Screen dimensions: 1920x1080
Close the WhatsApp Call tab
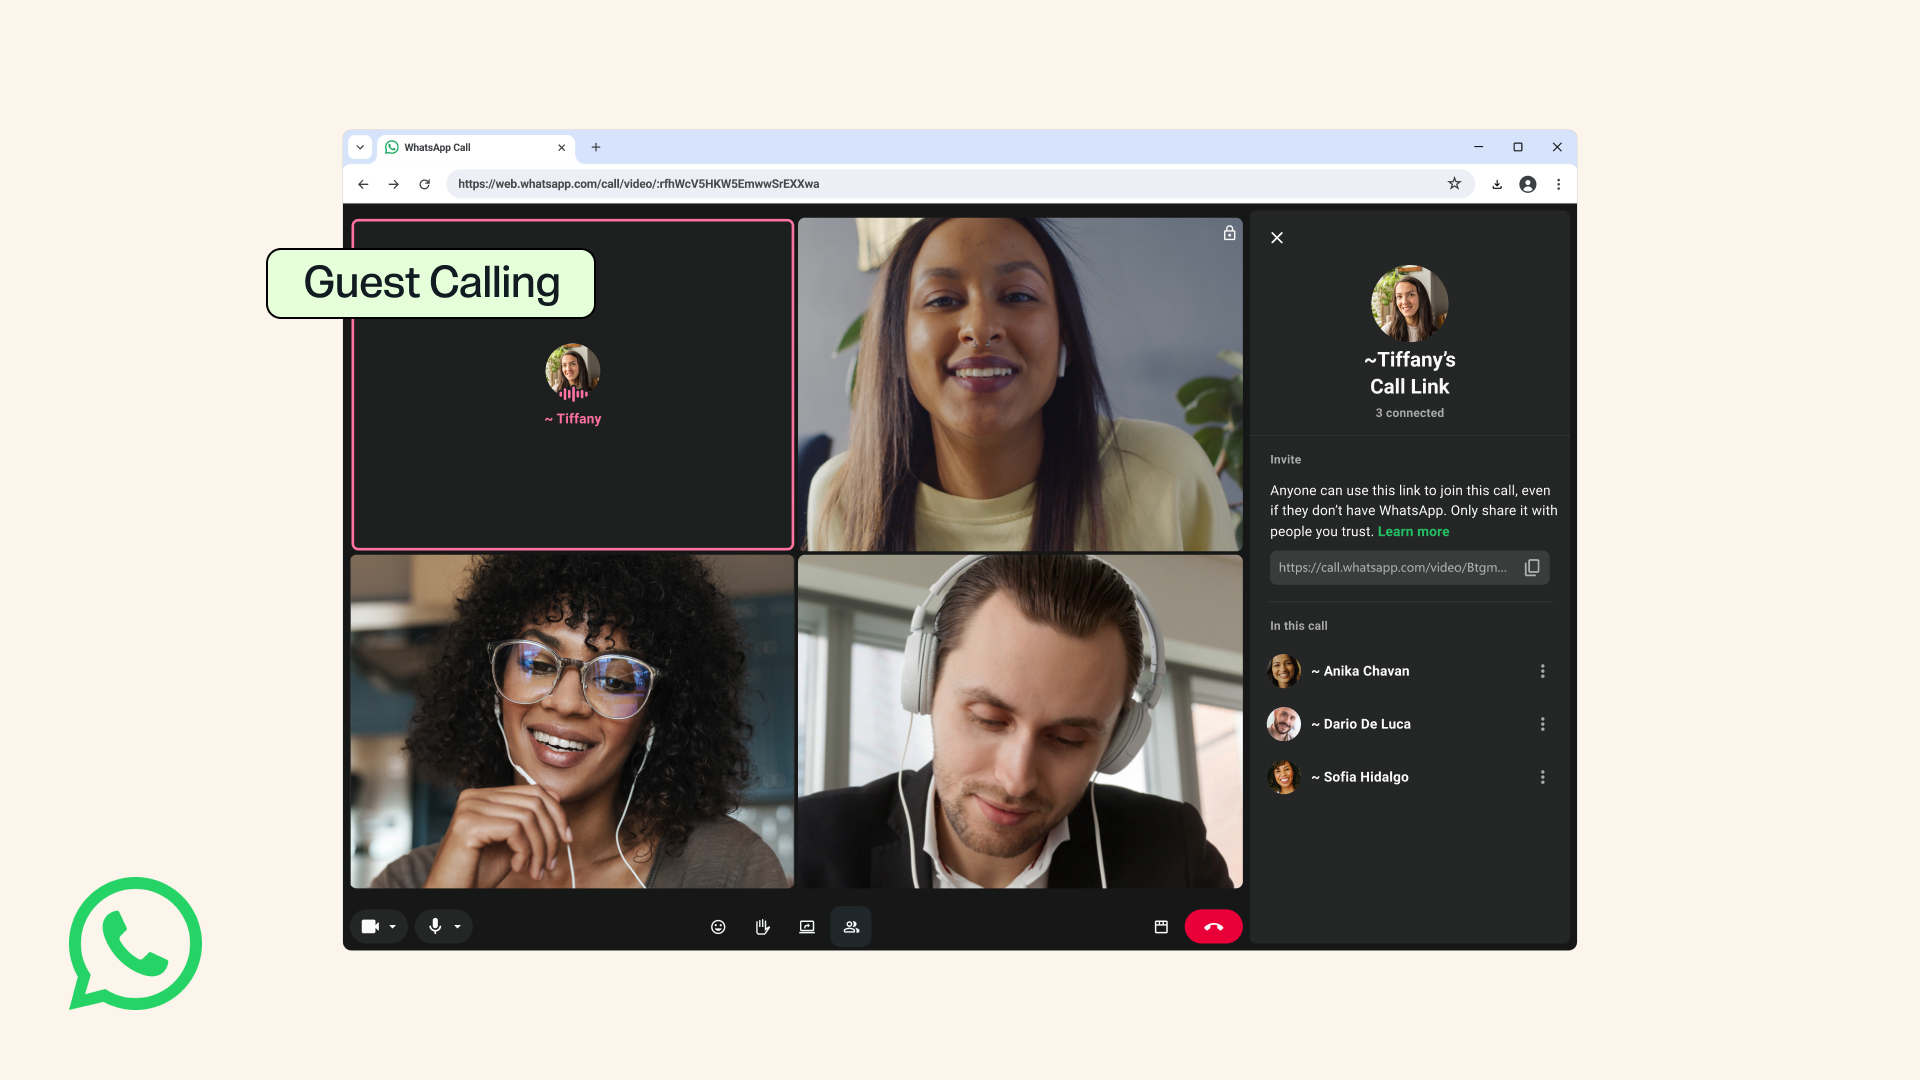[561, 147]
